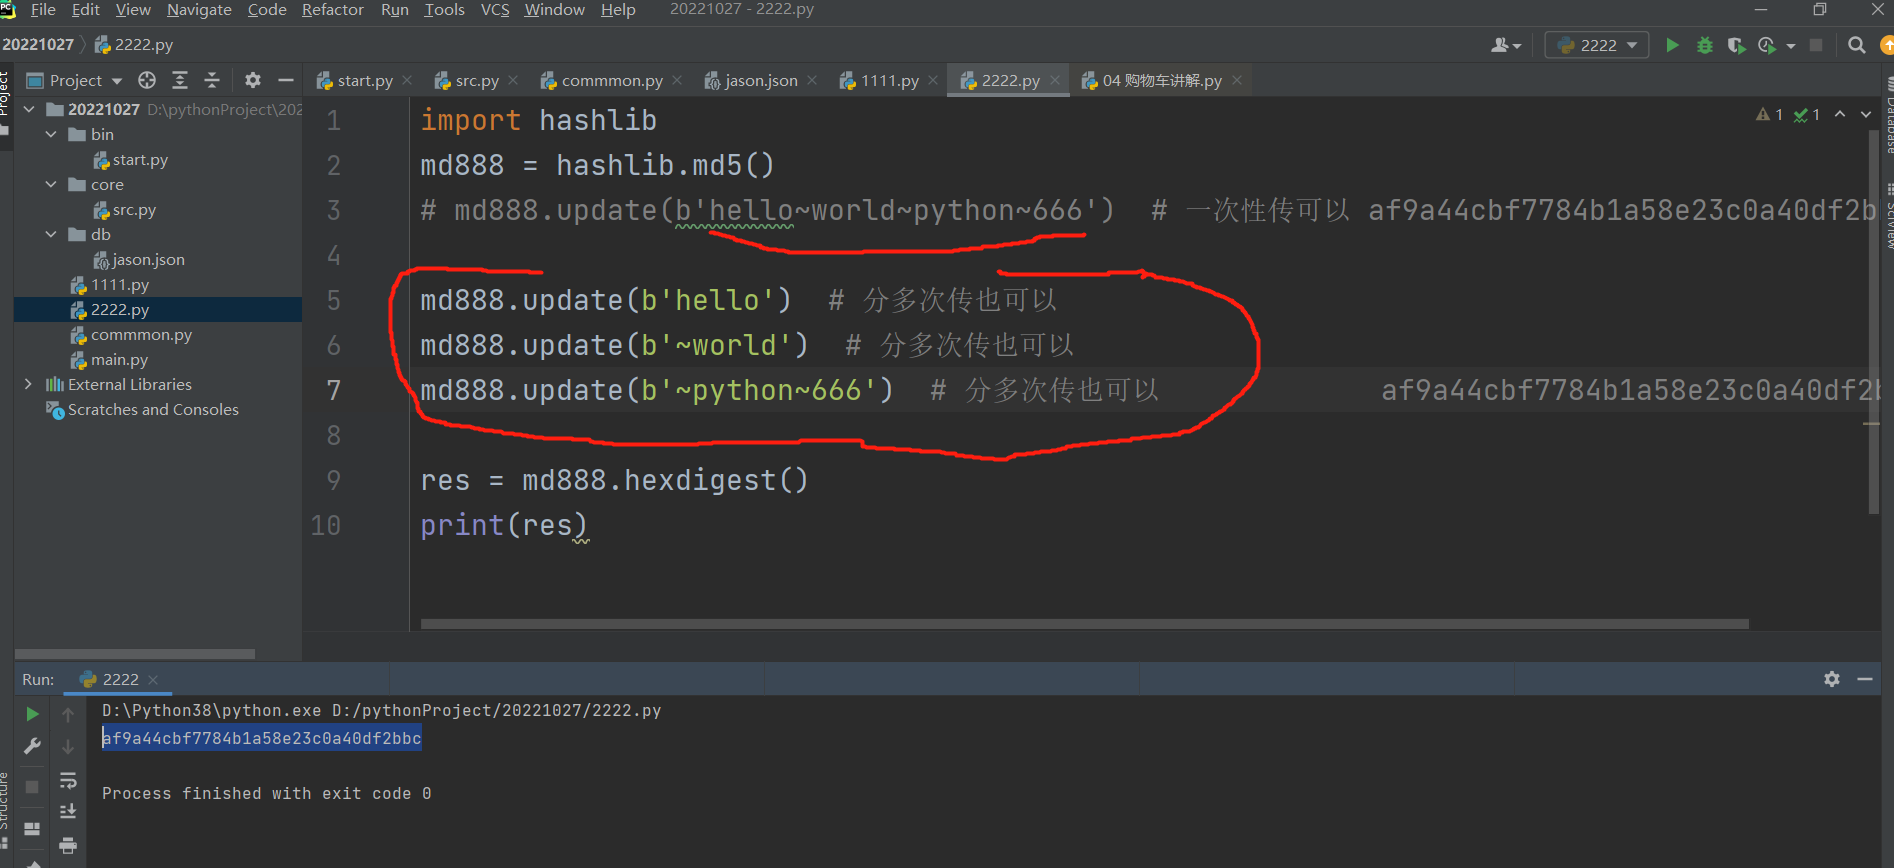
Task: Expand External Libraries node
Action: 28,384
